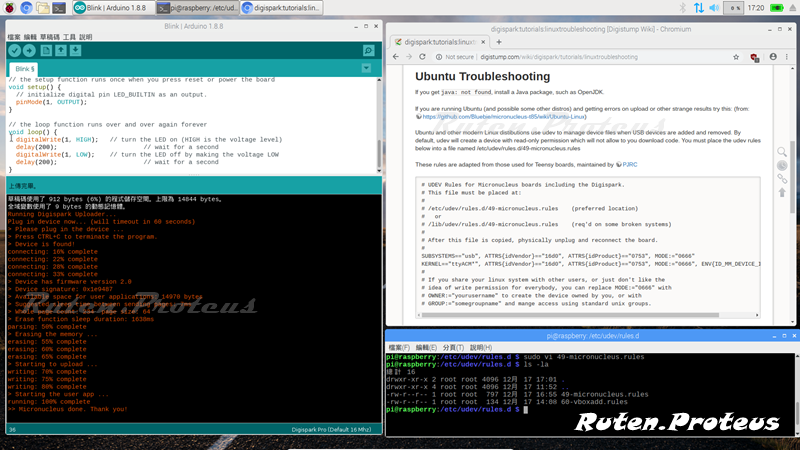This screenshot has height=450, width=800.
Task: Open the 草稿碼 menu in Arduino
Action: [49, 37]
